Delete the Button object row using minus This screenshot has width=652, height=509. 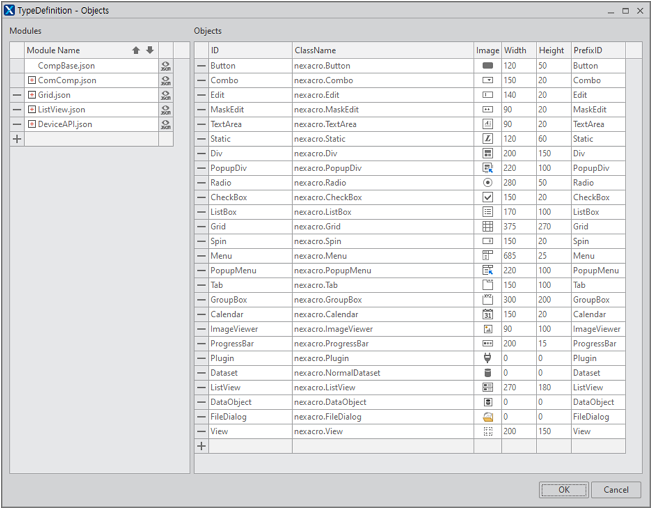point(201,66)
